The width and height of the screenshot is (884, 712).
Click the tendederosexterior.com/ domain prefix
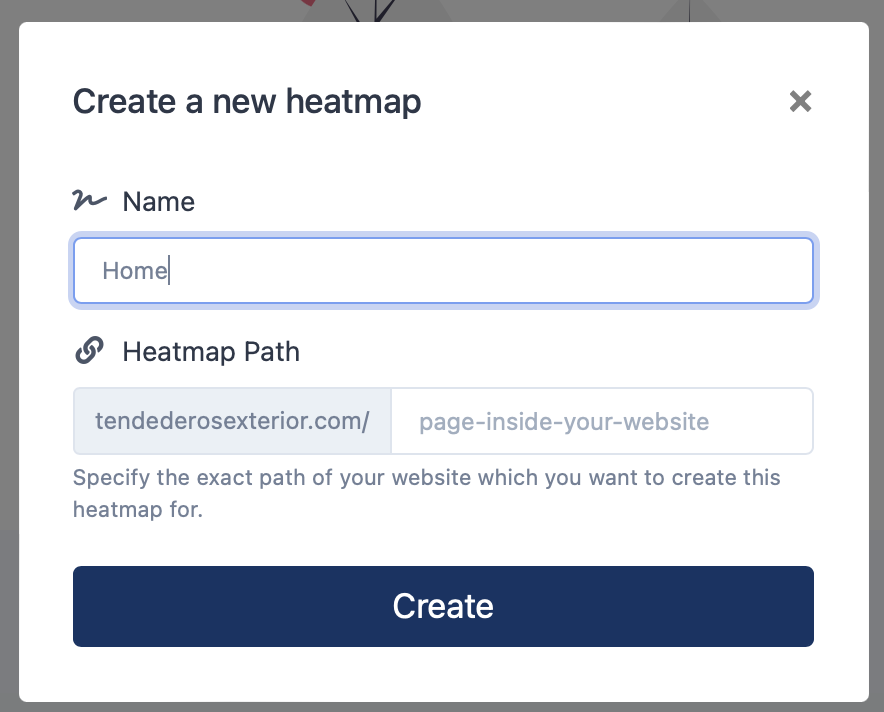click(x=232, y=421)
